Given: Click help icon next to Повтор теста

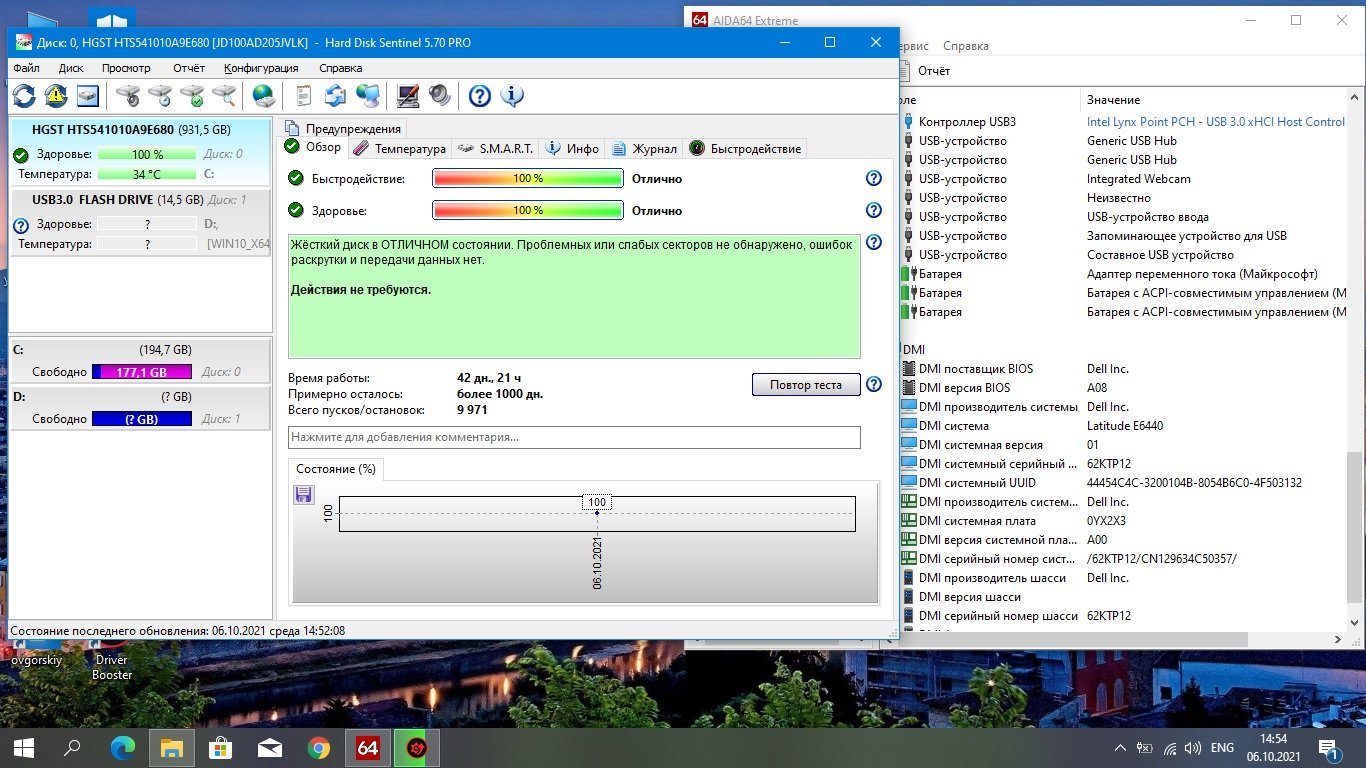Looking at the screenshot, I should point(874,384).
